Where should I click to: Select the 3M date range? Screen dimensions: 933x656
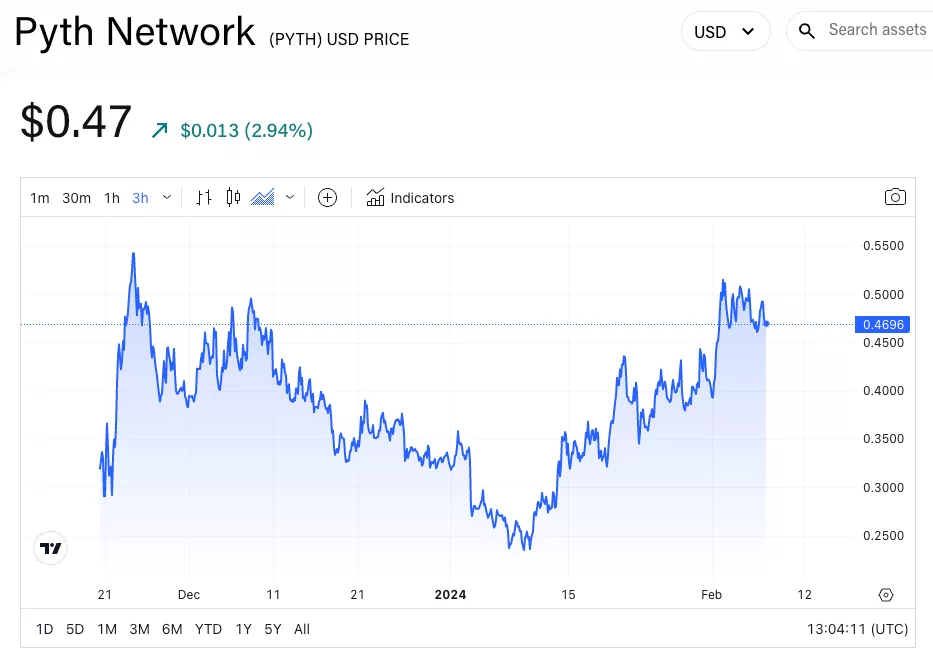coord(139,629)
